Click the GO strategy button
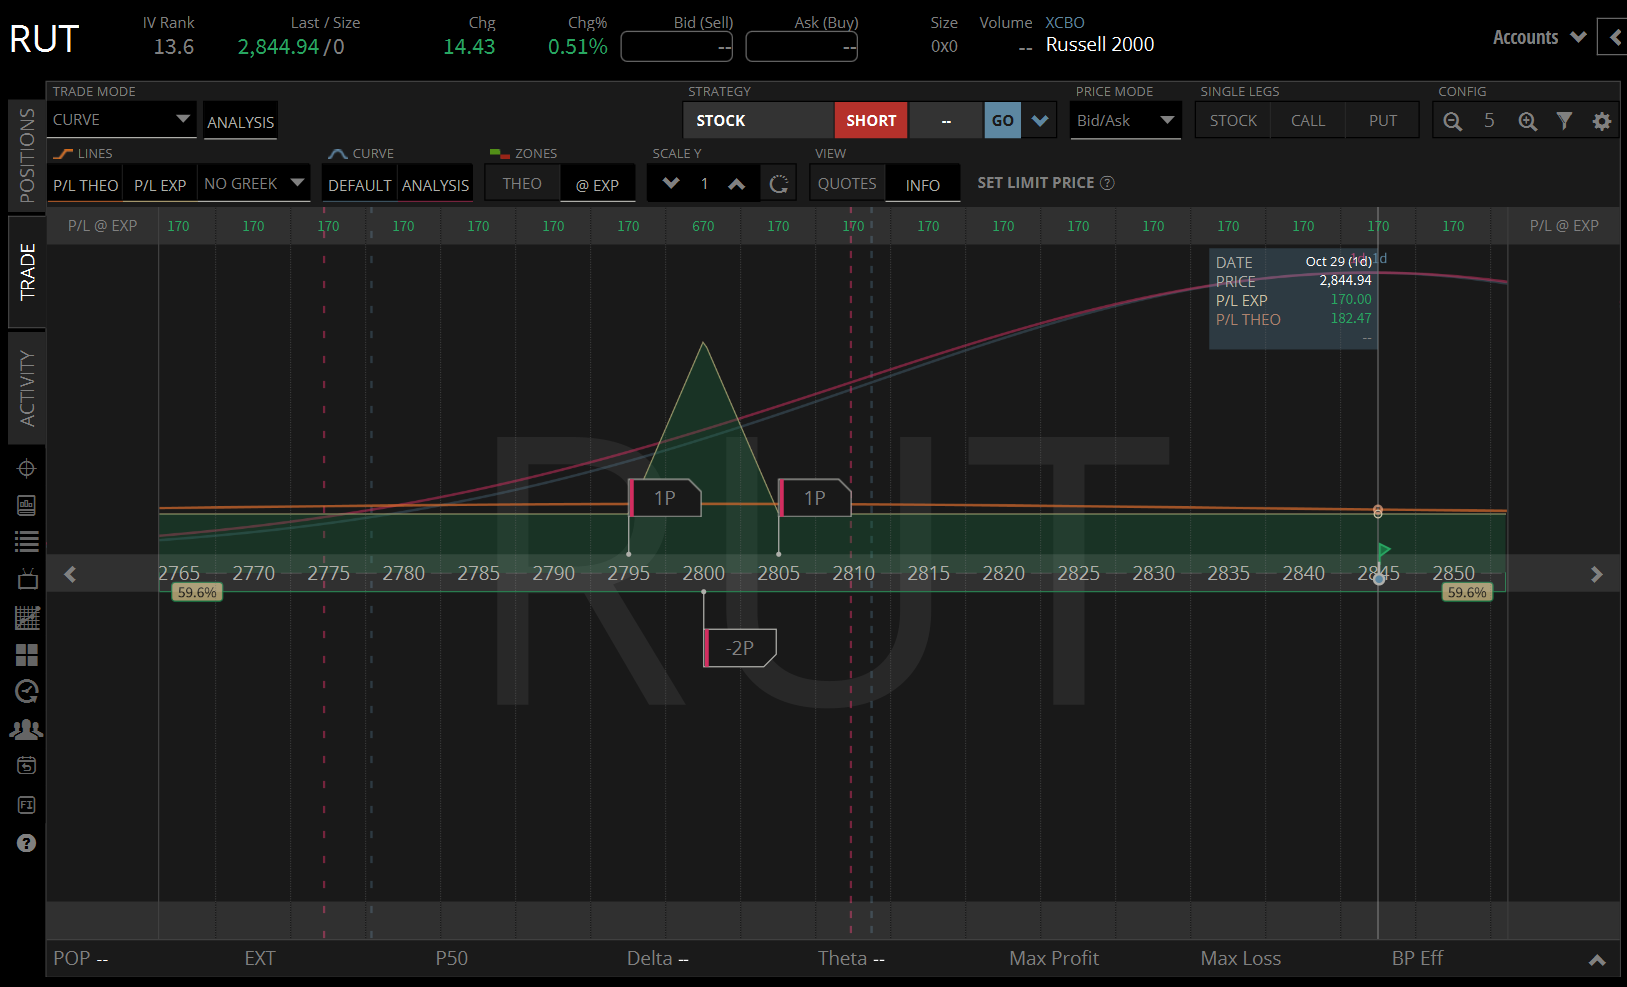Image resolution: width=1627 pixels, height=987 pixels. click(1003, 121)
